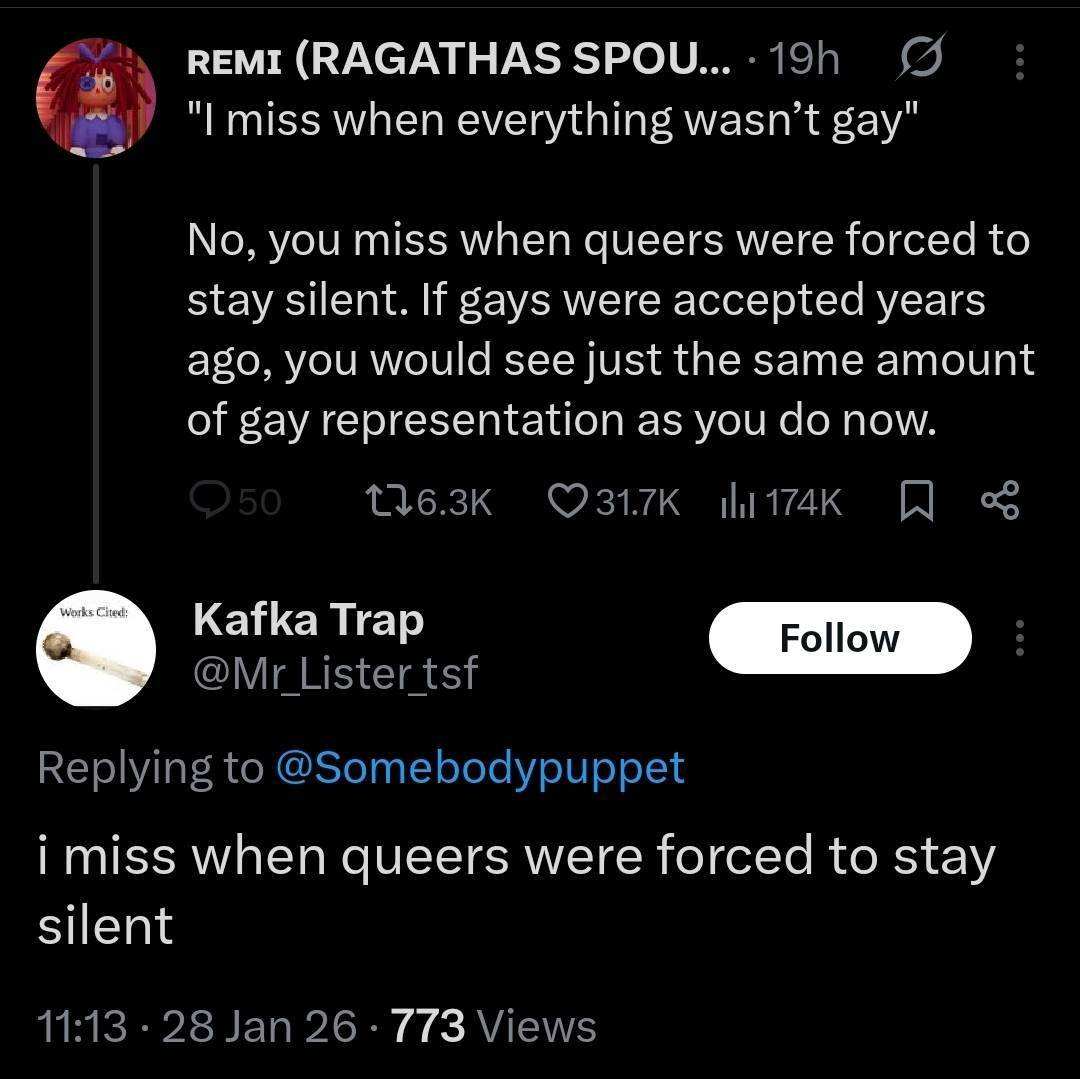Tap the share icon on REMI's tweet
Screen dimensions: 1080x1079
click(x=999, y=501)
